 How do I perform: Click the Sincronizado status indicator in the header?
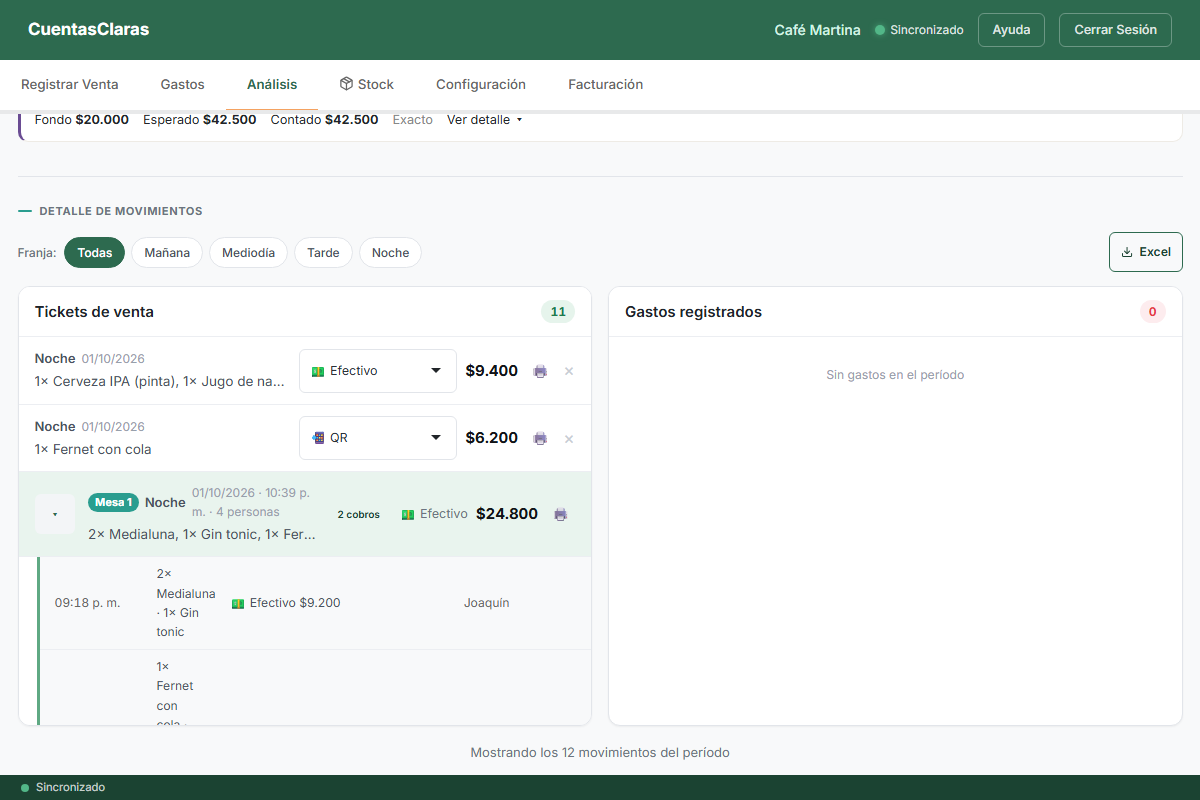(919, 30)
